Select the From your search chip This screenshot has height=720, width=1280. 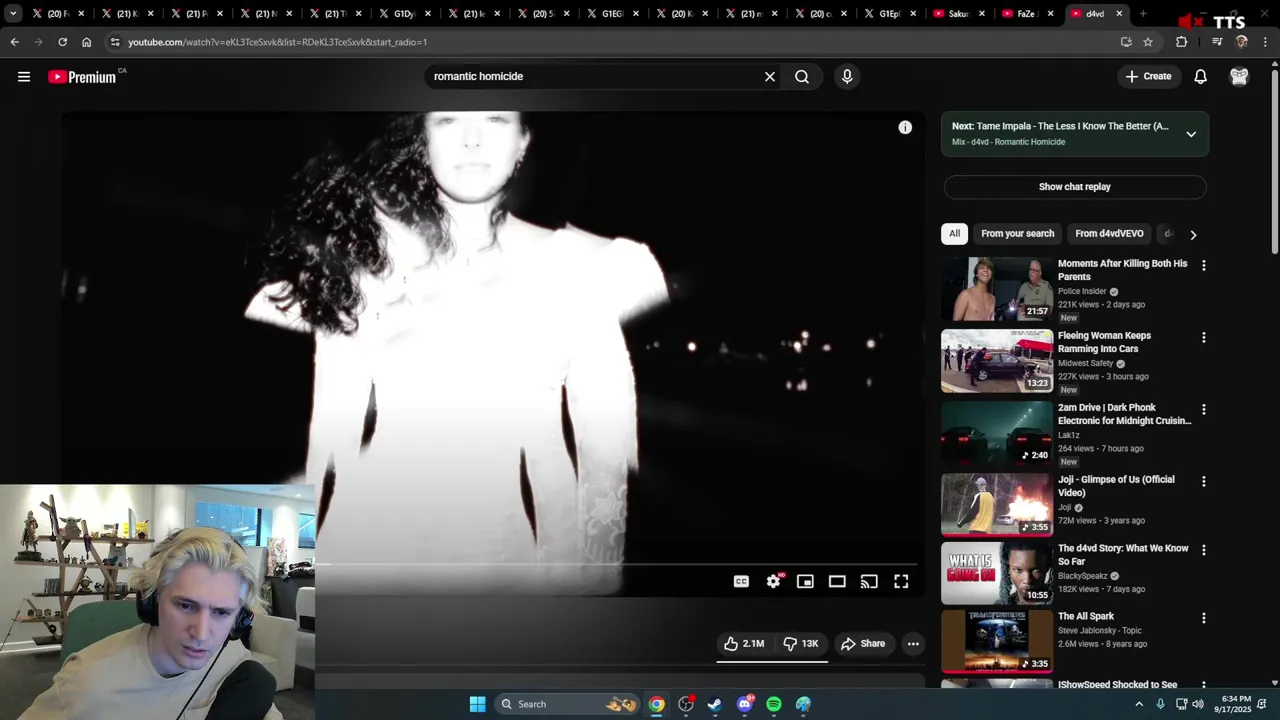(x=1017, y=234)
